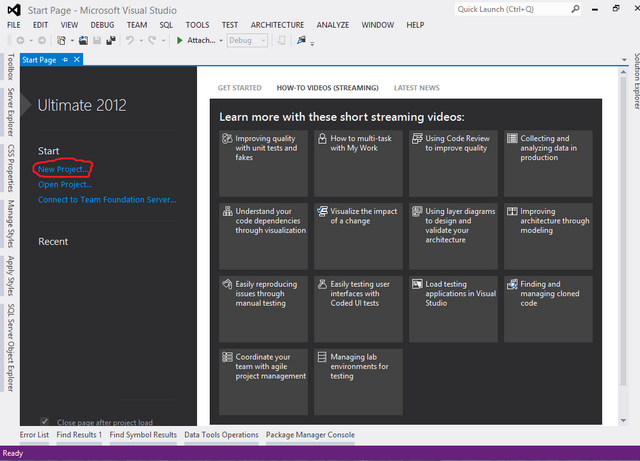Screen dimensions: 640x461
Task: Open Easily reproducing issues video icon
Action: coord(227,283)
